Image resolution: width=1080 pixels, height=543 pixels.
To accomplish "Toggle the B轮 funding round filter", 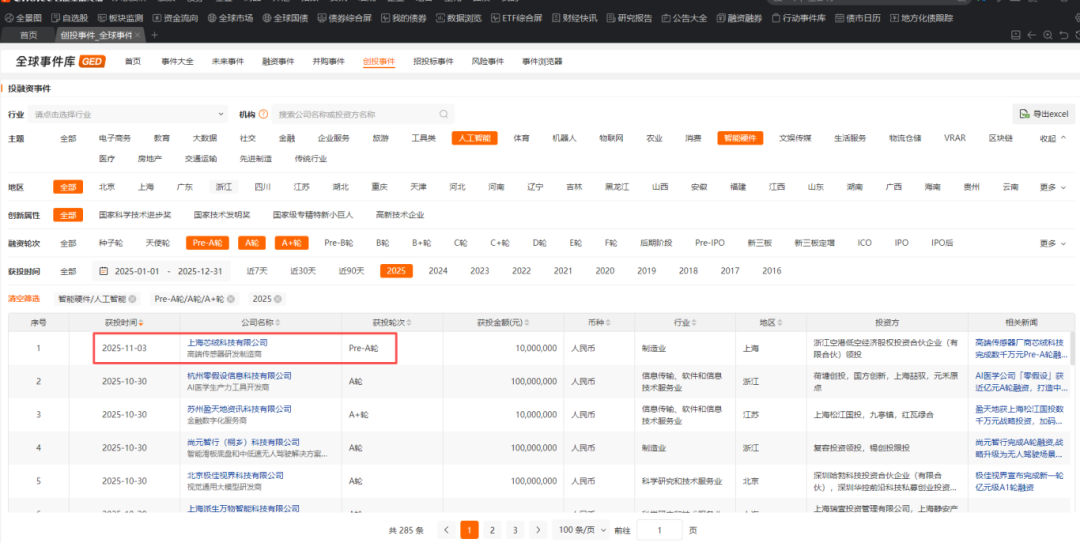I will [x=382, y=243].
